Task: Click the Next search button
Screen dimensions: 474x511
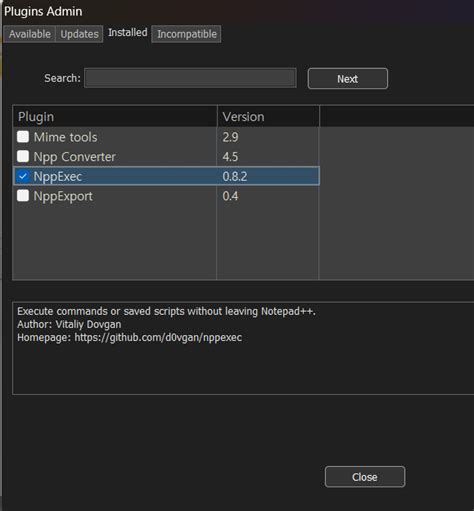Action: (348, 79)
